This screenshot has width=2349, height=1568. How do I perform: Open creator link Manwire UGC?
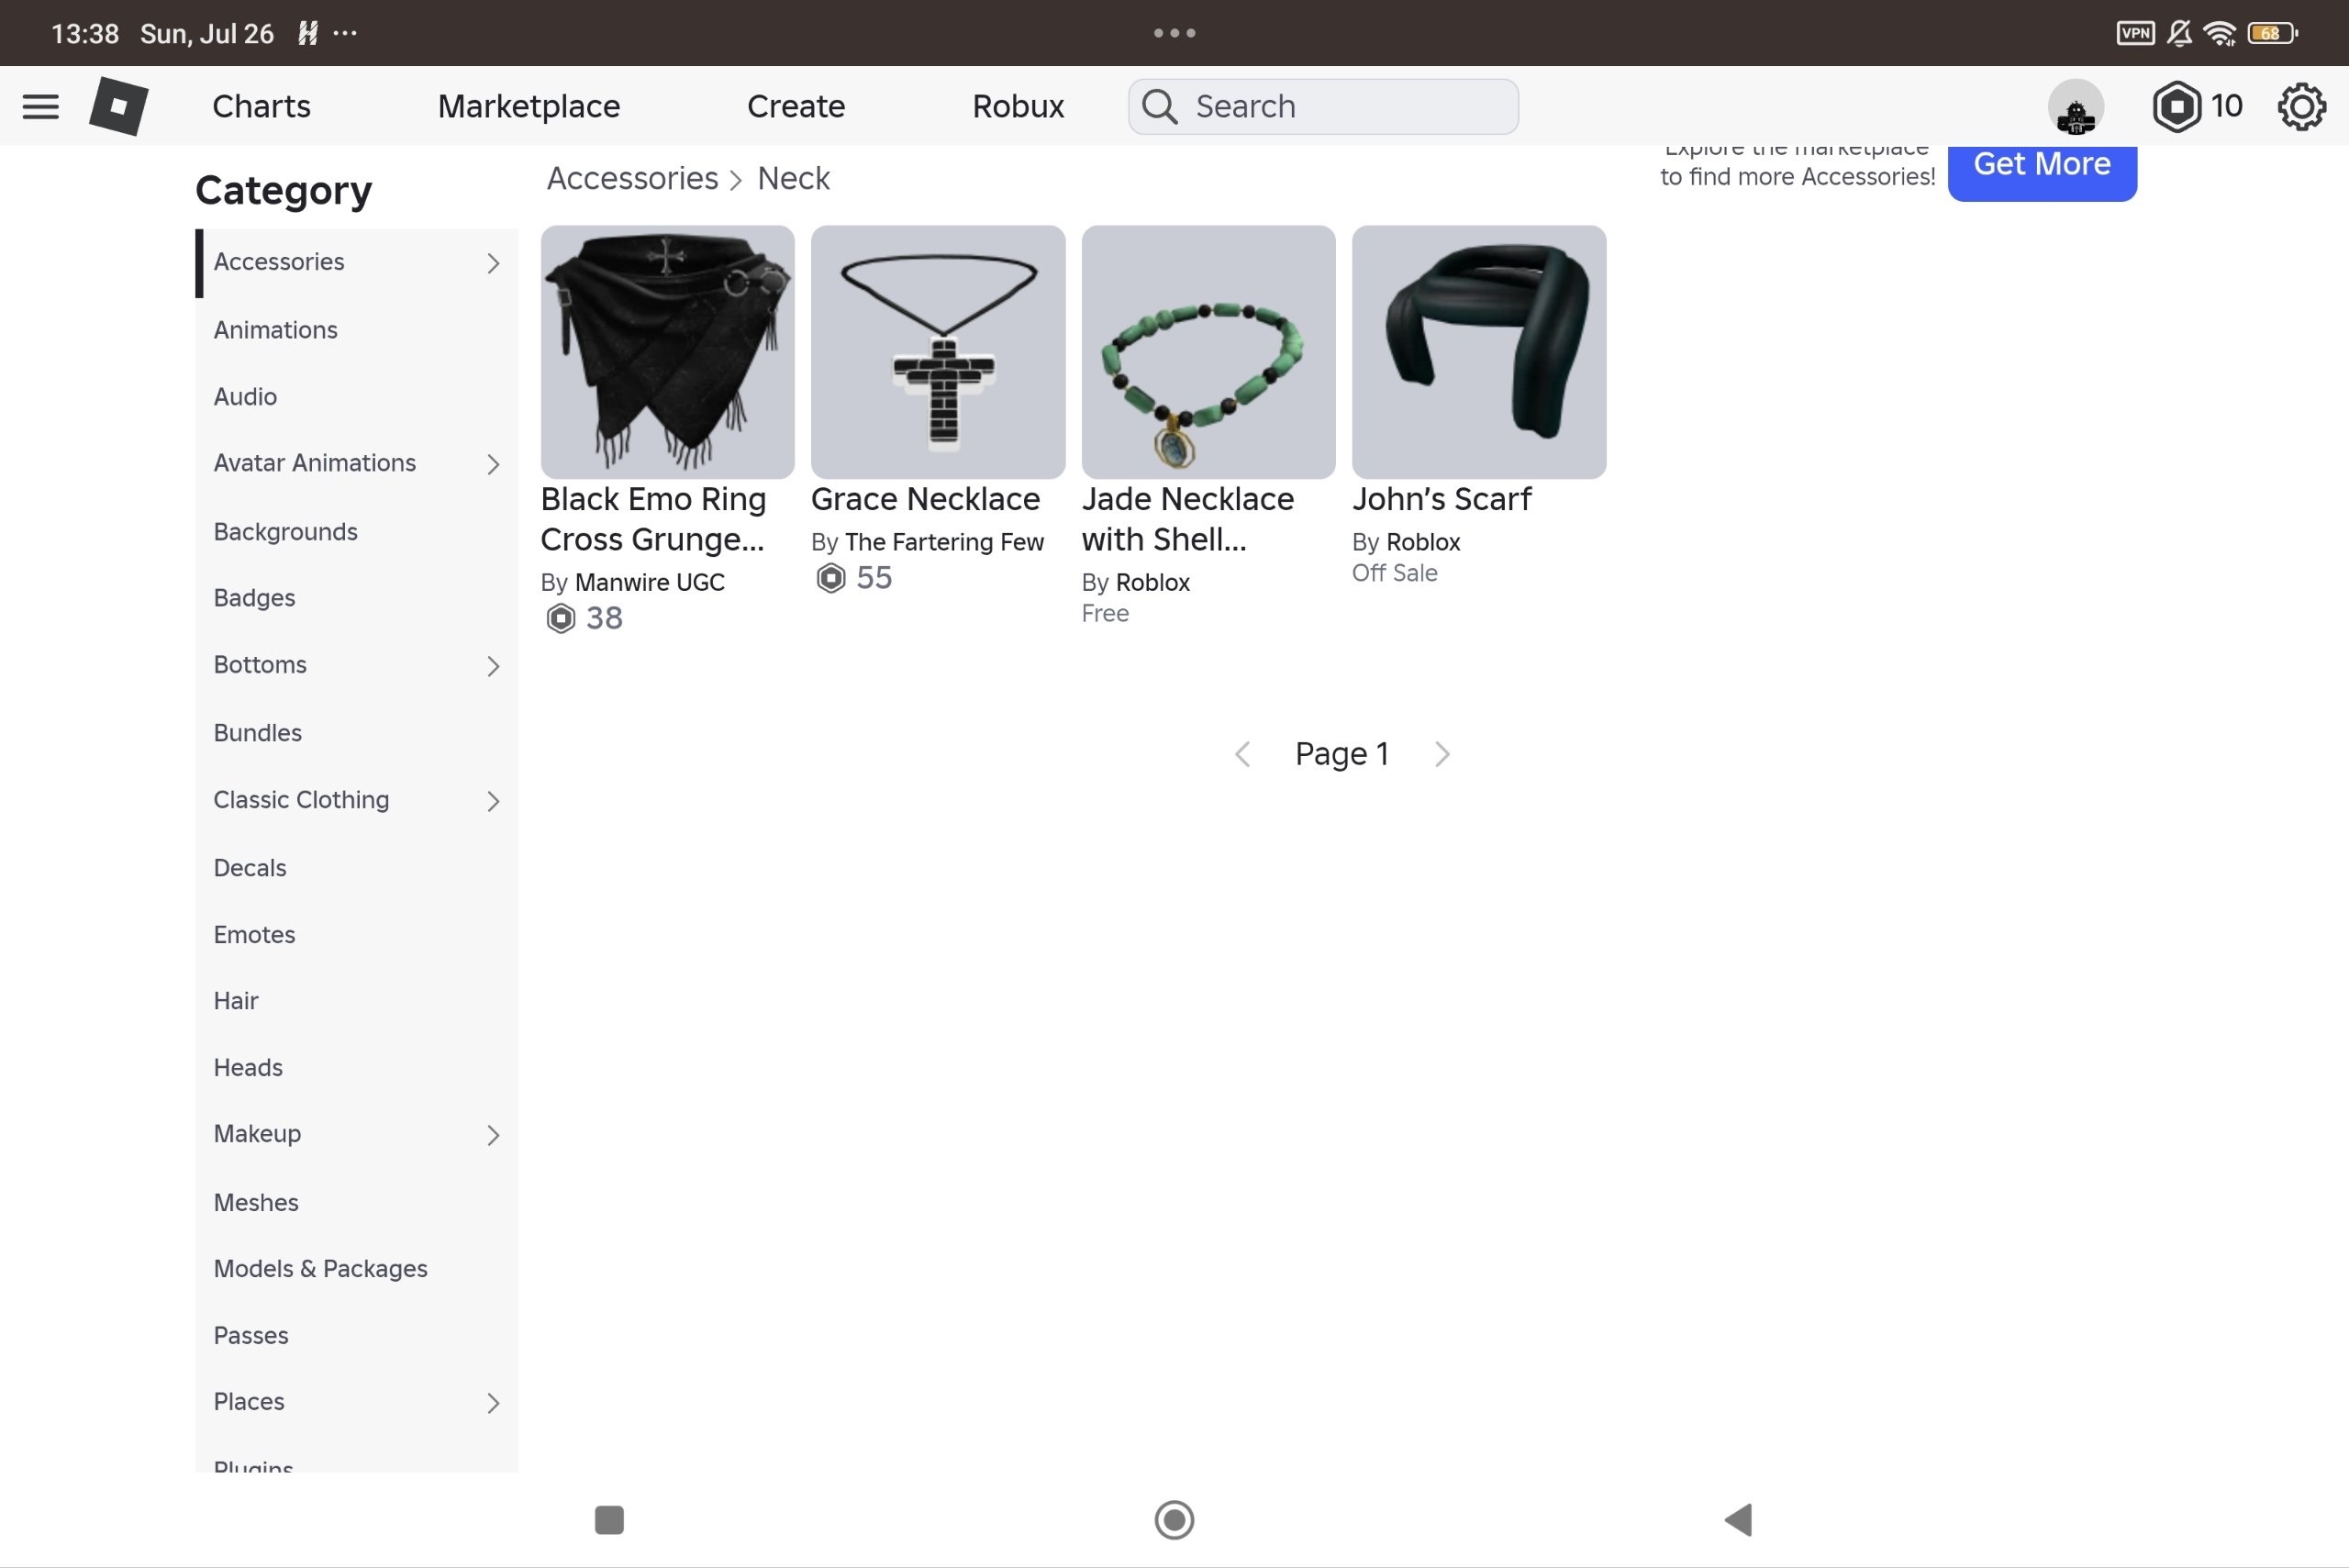point(650,582)
